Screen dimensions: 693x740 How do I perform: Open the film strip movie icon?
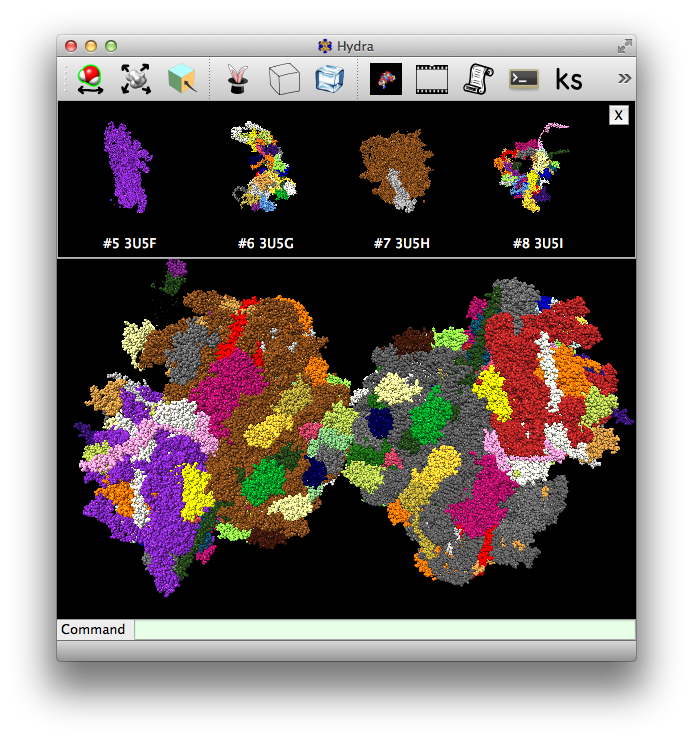pos(432,79)
